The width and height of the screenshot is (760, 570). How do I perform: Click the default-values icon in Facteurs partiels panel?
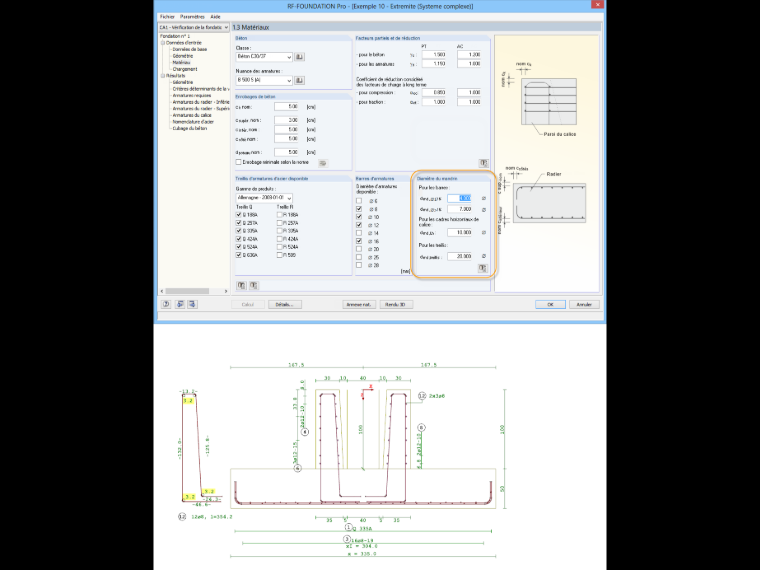[483, 163]
